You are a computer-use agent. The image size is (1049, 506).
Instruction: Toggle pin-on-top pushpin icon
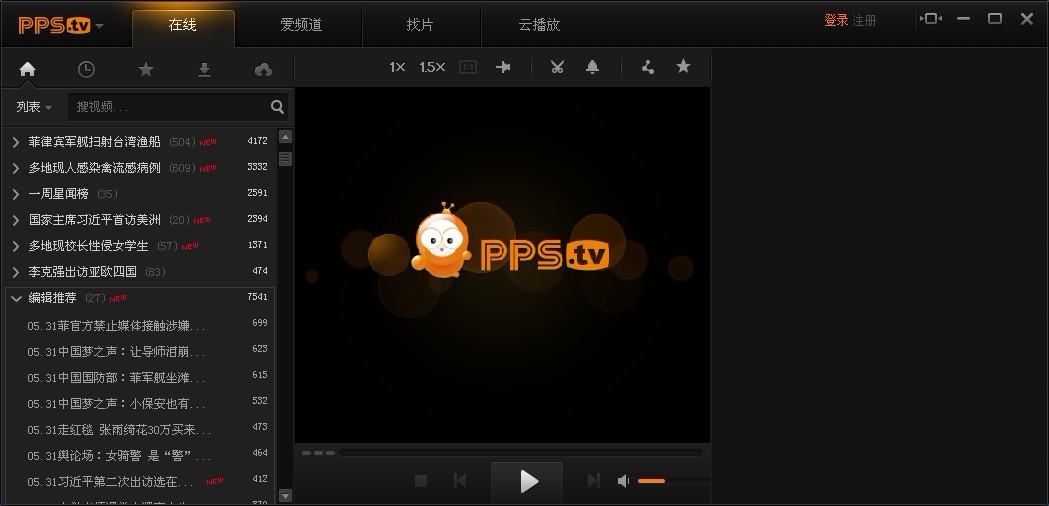[503, 67]
